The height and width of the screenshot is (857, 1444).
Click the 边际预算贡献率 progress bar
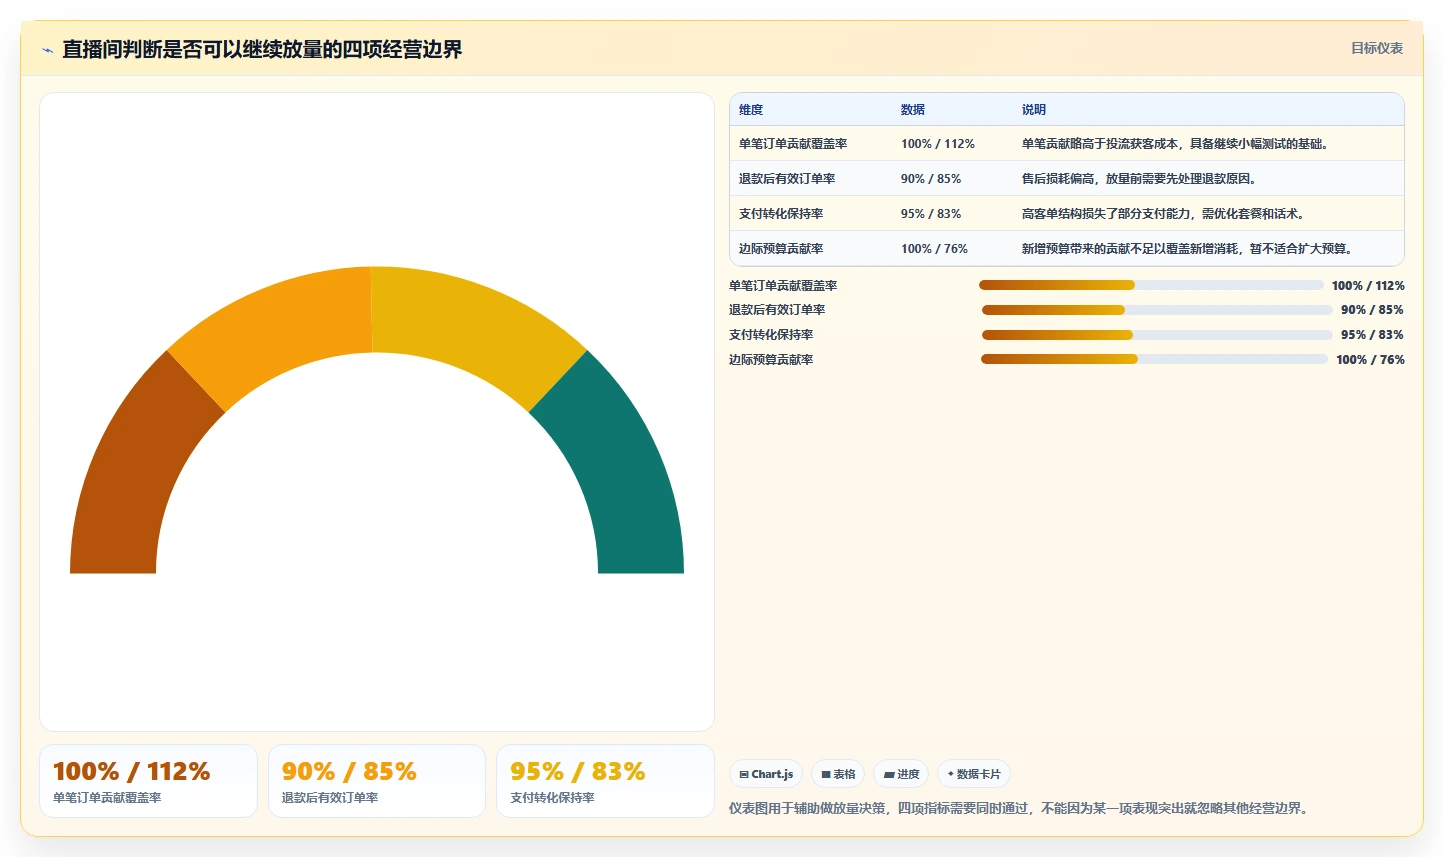tap(1154, 360)
